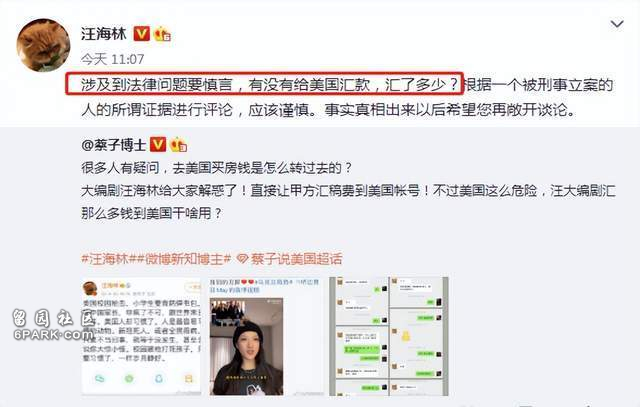Click the membership crown badge next to 汪海林
Viewport: 640px width, 407px height.
pyautogui.click(x=162, y=34)
